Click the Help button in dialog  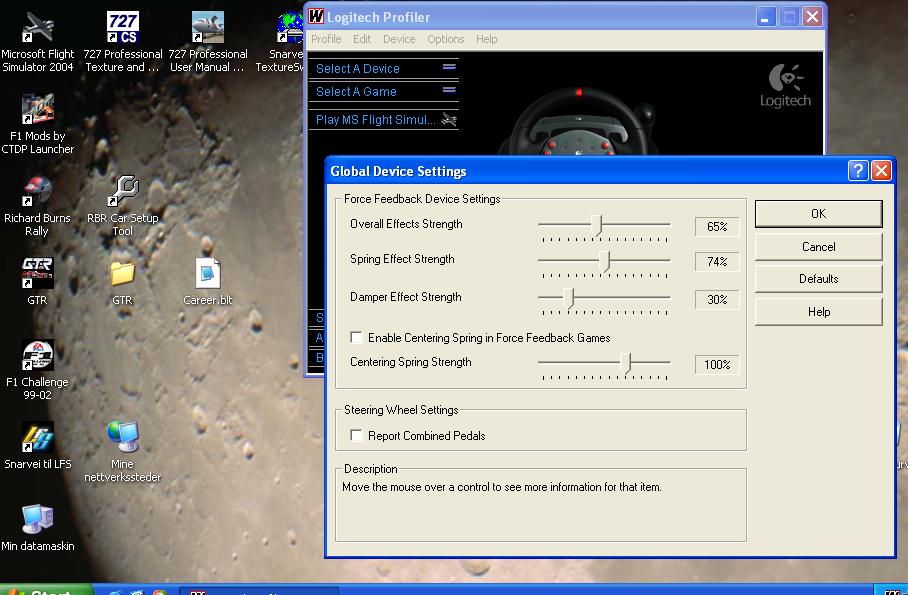(x=818, y=312)
